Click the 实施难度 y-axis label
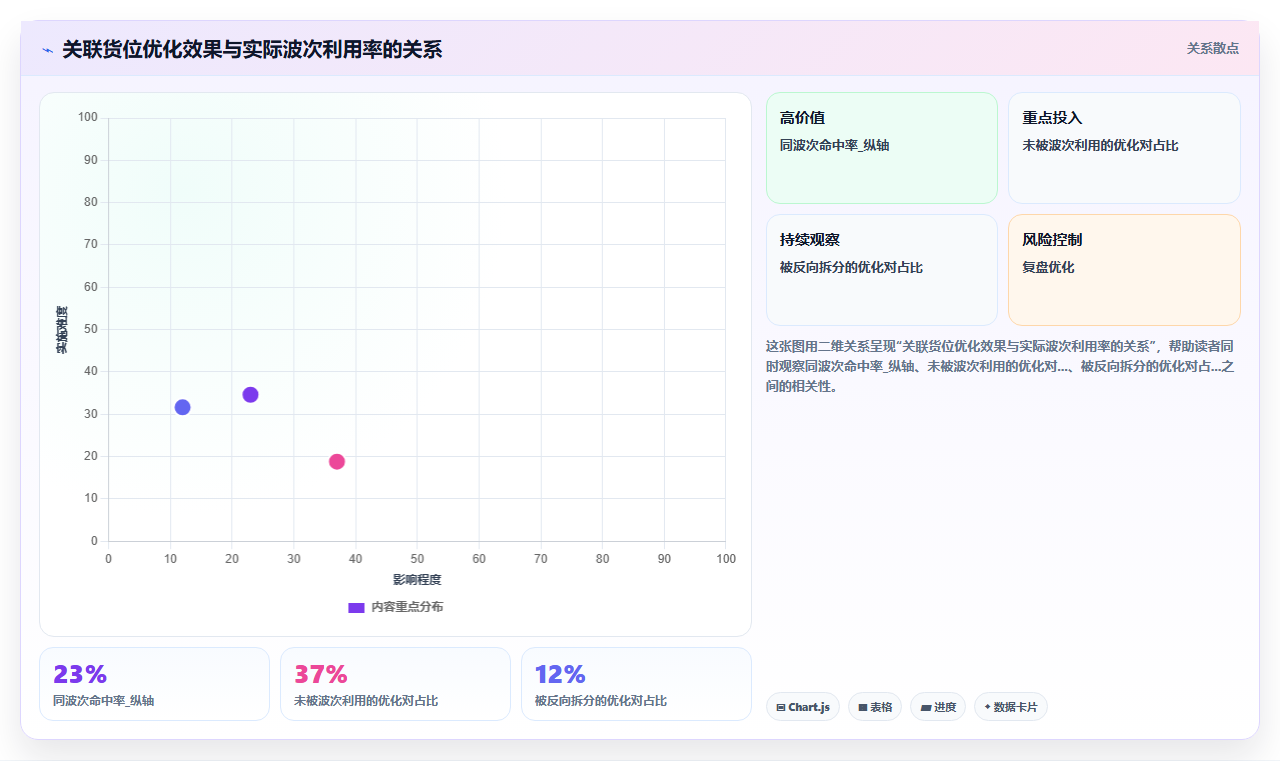The height and width of the screenshot is (761, 1280). click(x=62, y=330)
